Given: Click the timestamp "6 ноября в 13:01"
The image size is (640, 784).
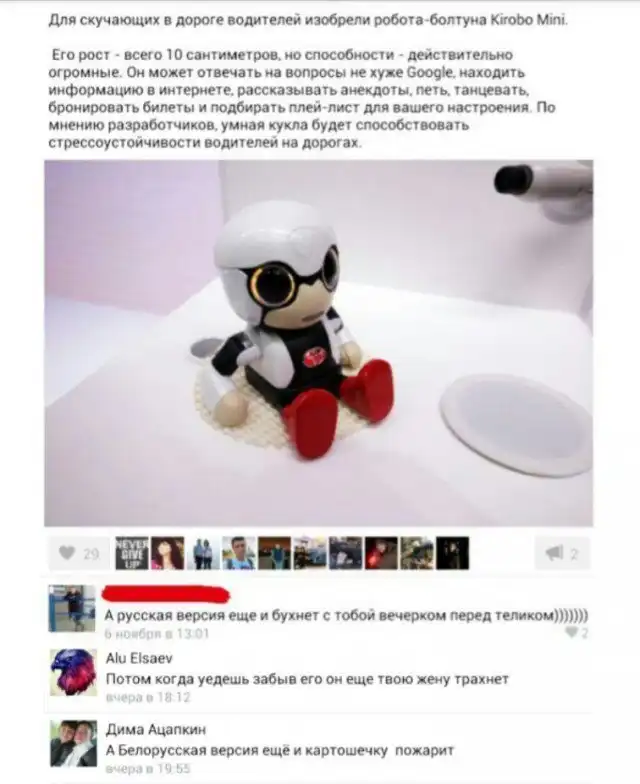Looking at the screenshot, I should coord(156,634).
